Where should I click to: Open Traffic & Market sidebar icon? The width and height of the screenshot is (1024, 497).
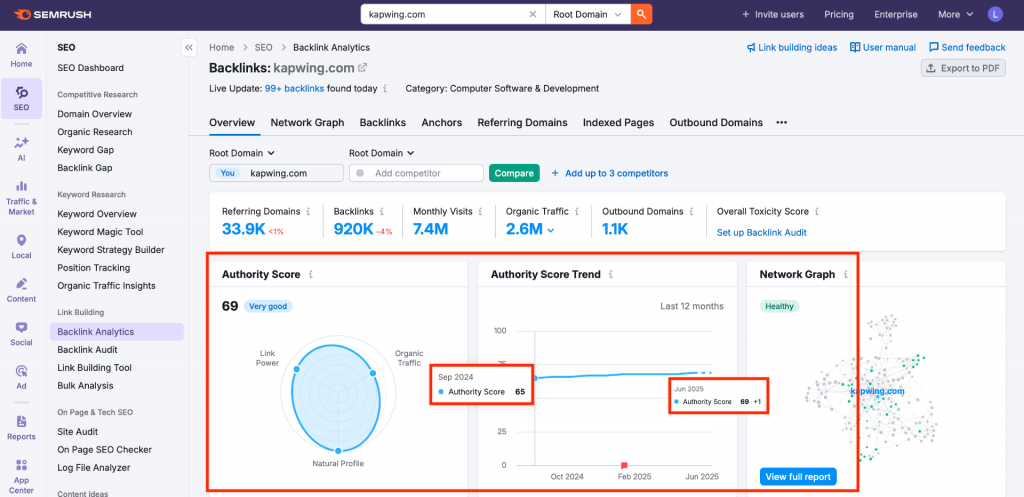tap(22, 197)
